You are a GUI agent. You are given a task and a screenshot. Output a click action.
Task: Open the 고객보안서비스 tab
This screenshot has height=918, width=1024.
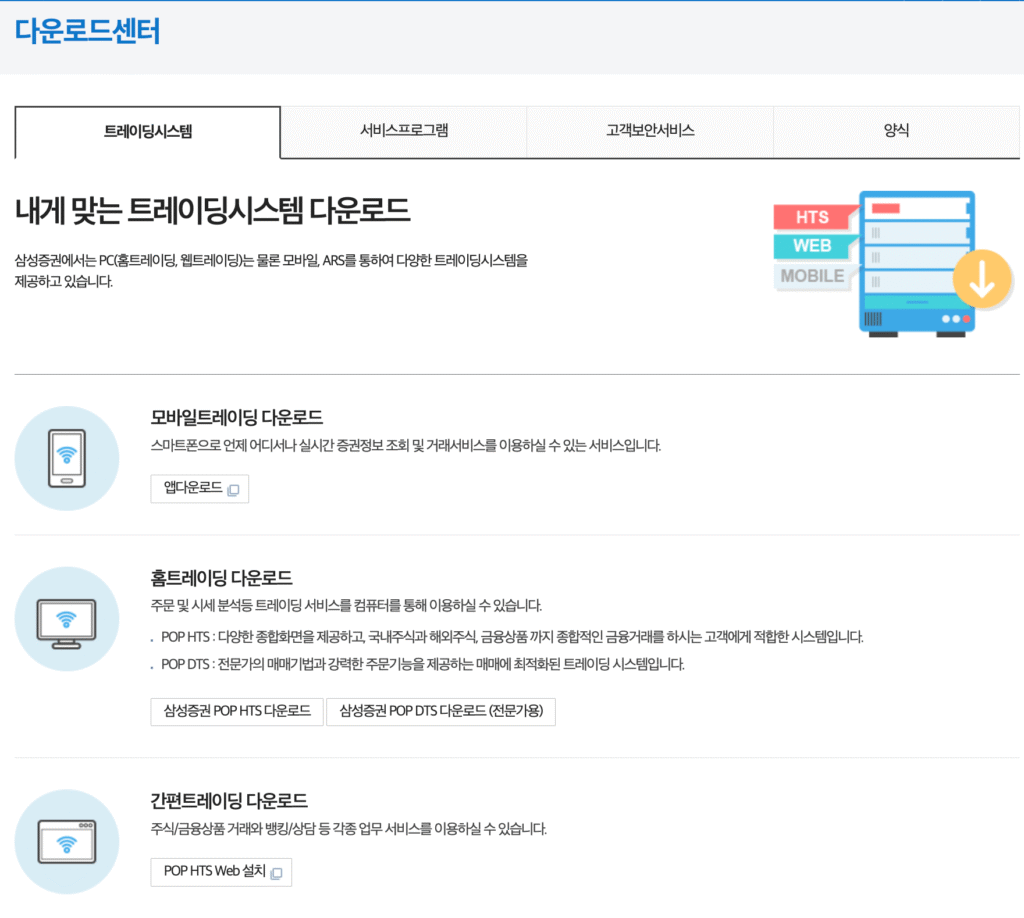(650, 132)
